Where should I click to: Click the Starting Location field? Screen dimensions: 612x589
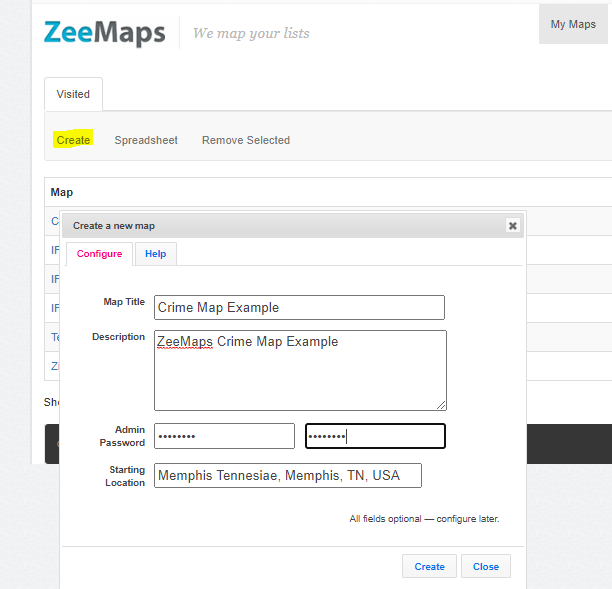coord(288,475)
